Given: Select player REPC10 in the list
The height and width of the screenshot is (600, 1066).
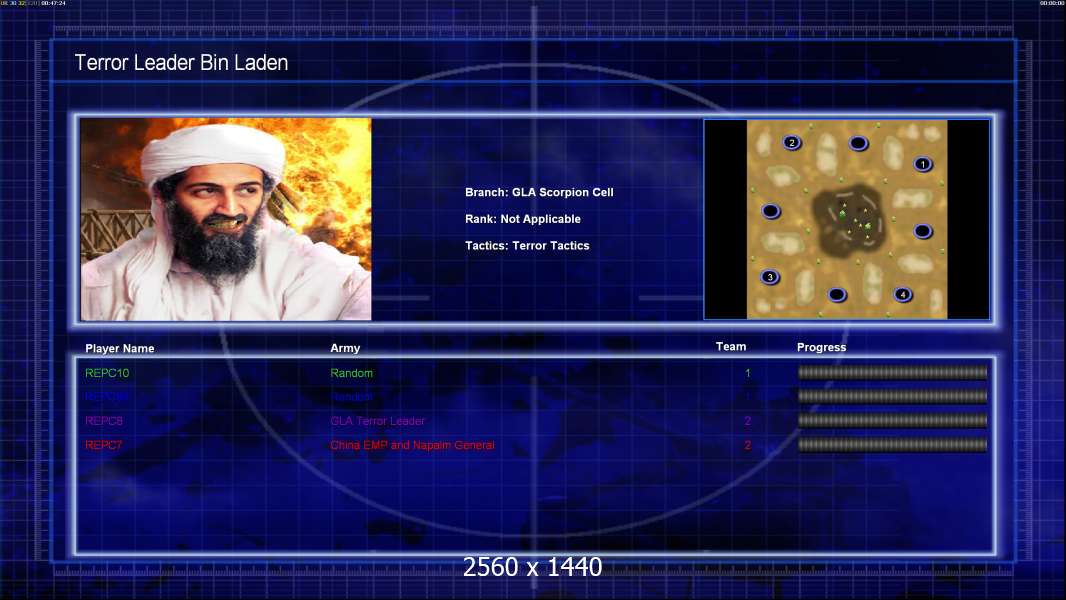Looking at the screenshot, I should 107,373.
